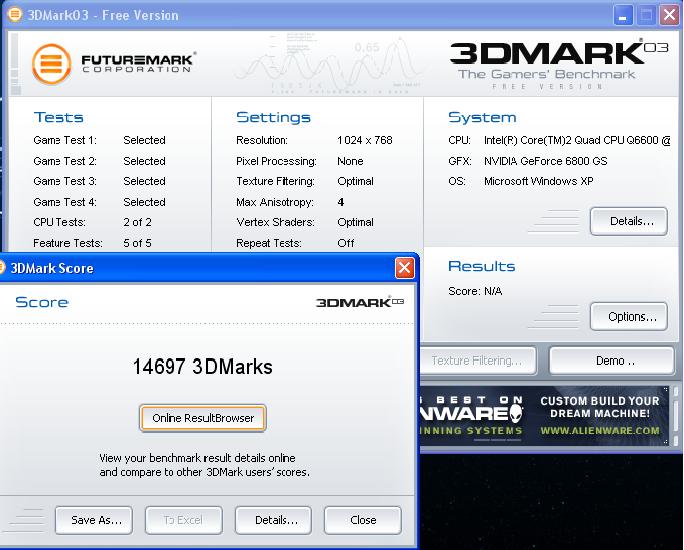Close the 3DMark03 main window
This screenshot has width=684, height=550.
coord(669,15)
